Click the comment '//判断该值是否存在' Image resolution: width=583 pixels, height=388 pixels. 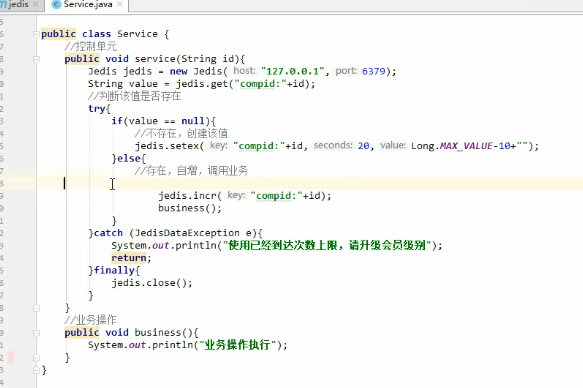[x=134, y=96]
